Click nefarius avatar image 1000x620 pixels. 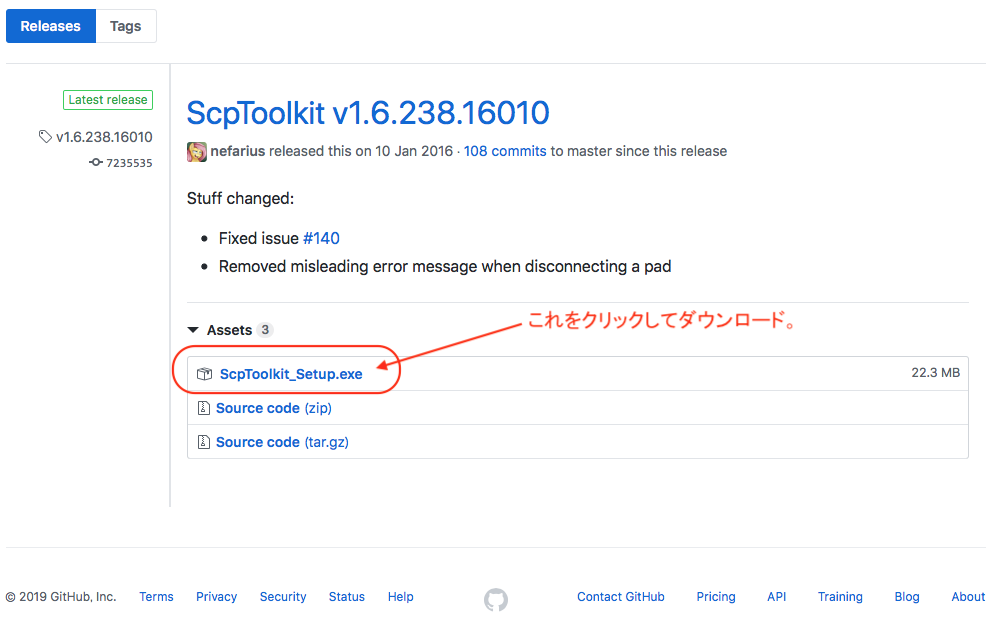[196, 152]
